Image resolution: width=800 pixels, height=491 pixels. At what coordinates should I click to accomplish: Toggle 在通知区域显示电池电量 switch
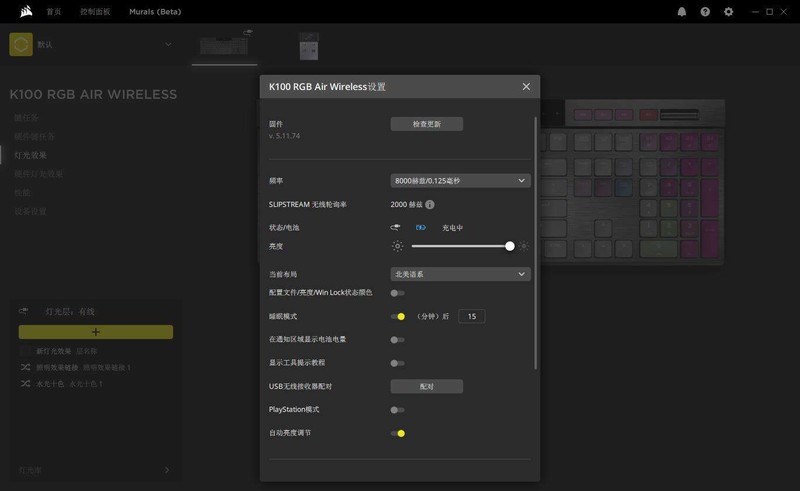[397, 340]
